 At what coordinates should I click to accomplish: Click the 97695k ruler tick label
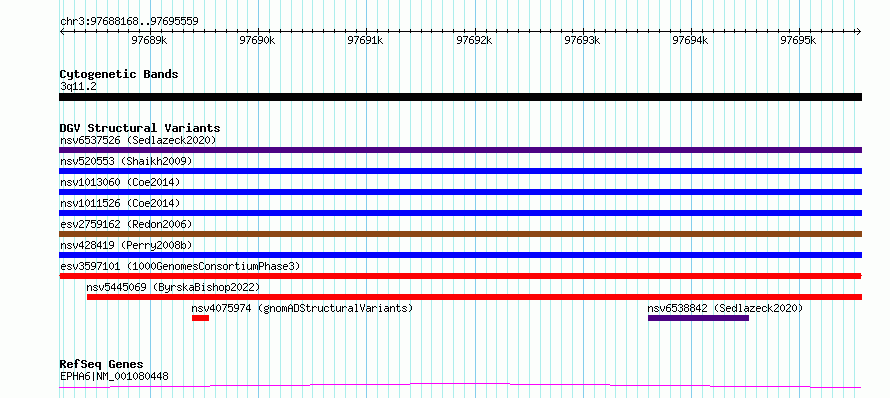click(799, 40)
